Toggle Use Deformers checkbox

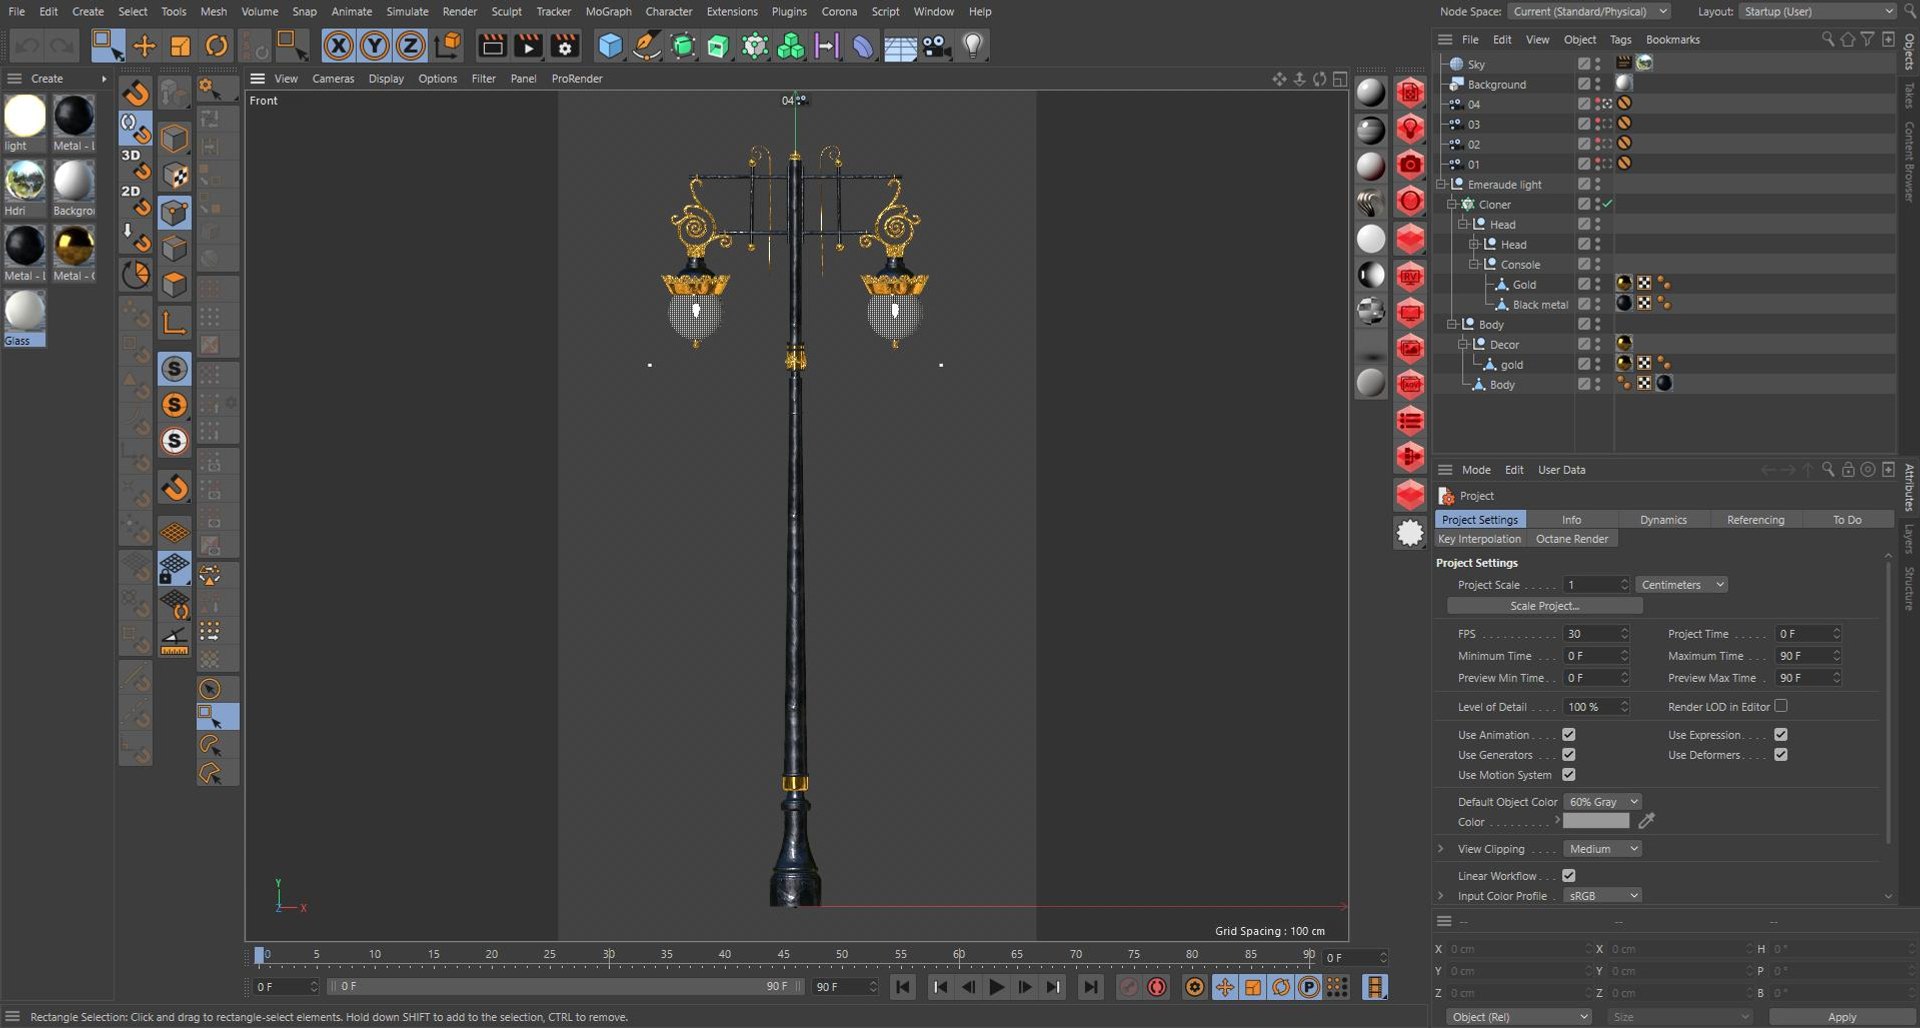[1780, 755]
